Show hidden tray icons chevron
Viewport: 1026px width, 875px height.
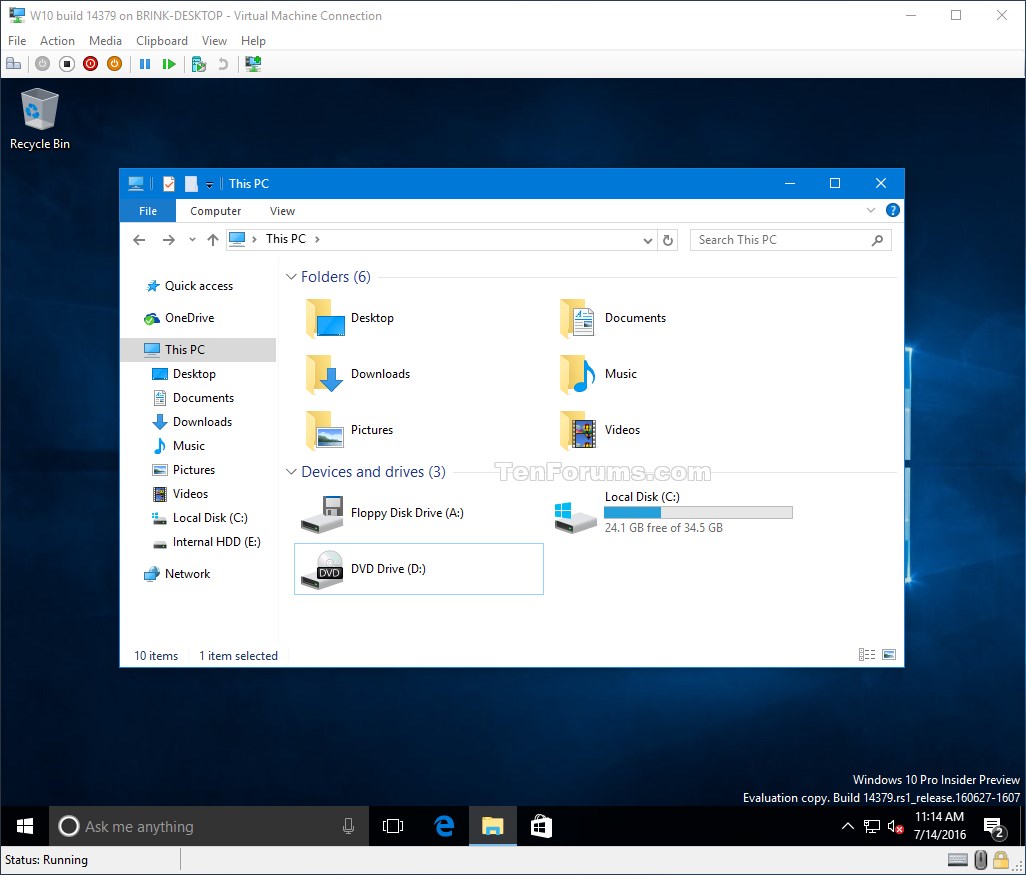coord(847,827)
